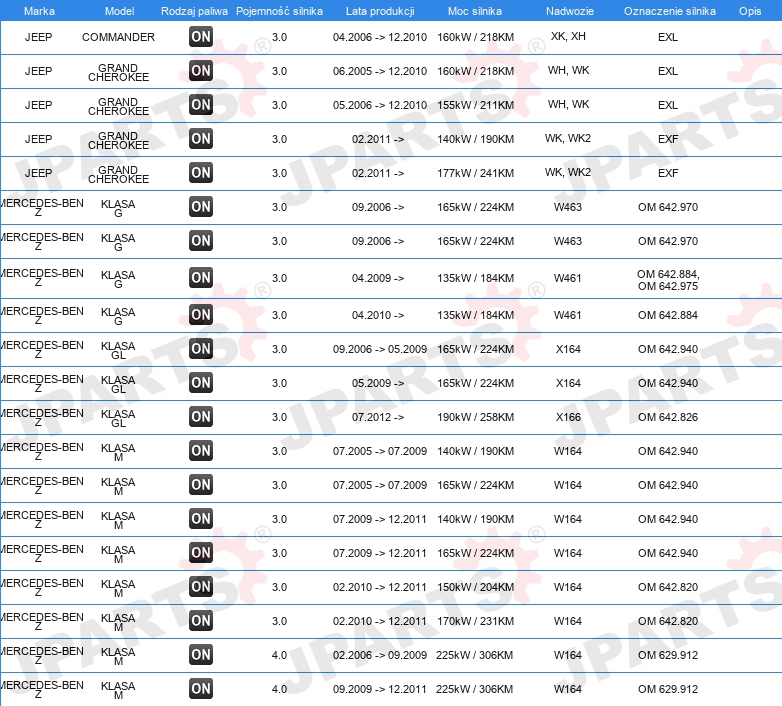Click ON icon in W164 170kW / 231KM row
This screenshot has height=706, width=782.
[x=201, y=620]
